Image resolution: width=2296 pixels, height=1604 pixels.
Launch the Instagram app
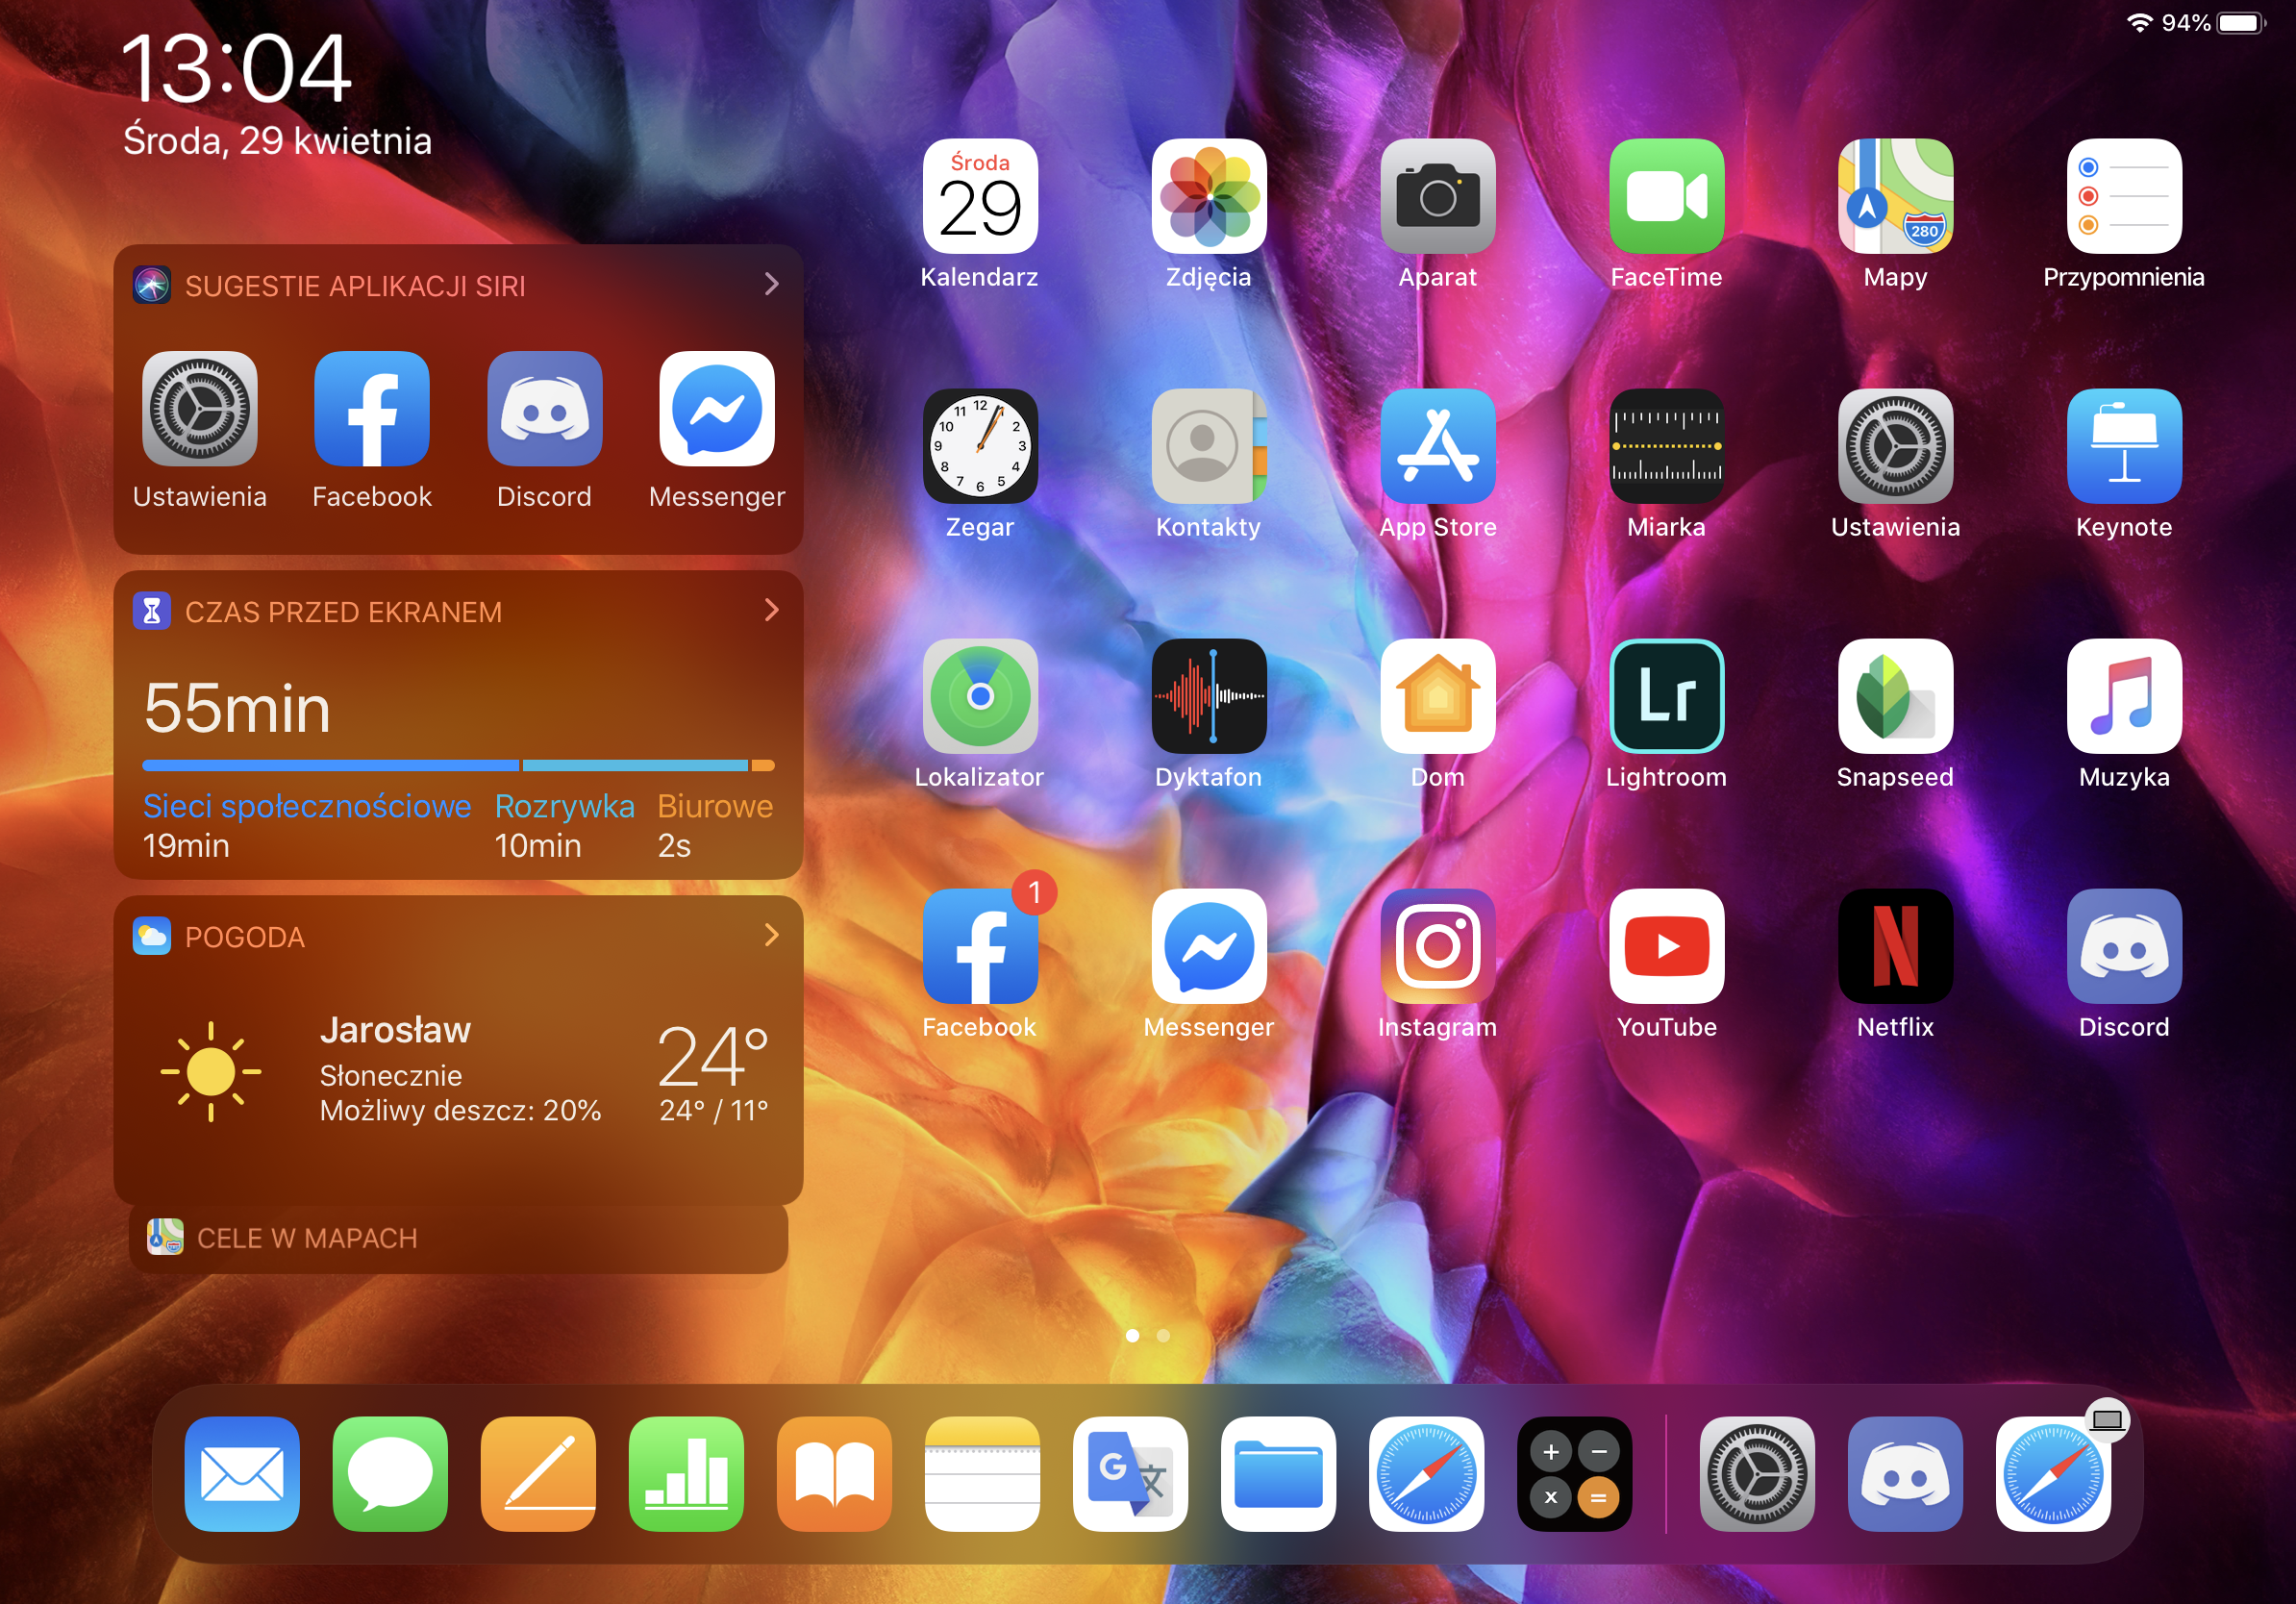pos(1437,946)
